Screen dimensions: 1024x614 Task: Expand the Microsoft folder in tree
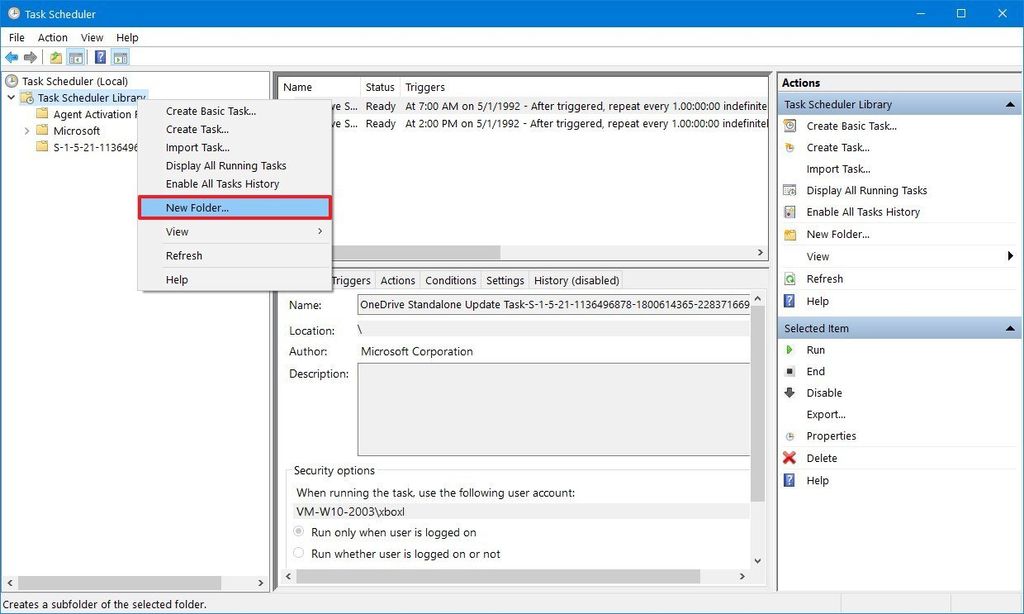click(x=27, y=130)
